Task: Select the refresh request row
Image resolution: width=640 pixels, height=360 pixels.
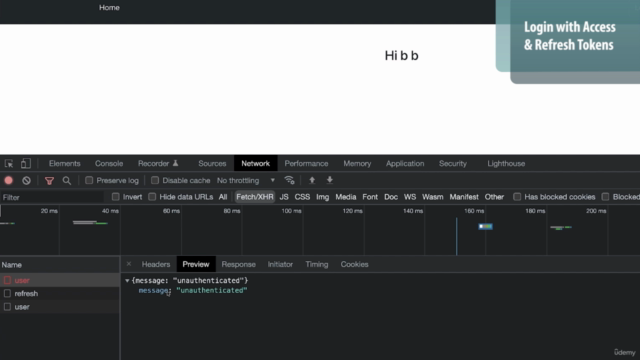Action: point(60,293)
